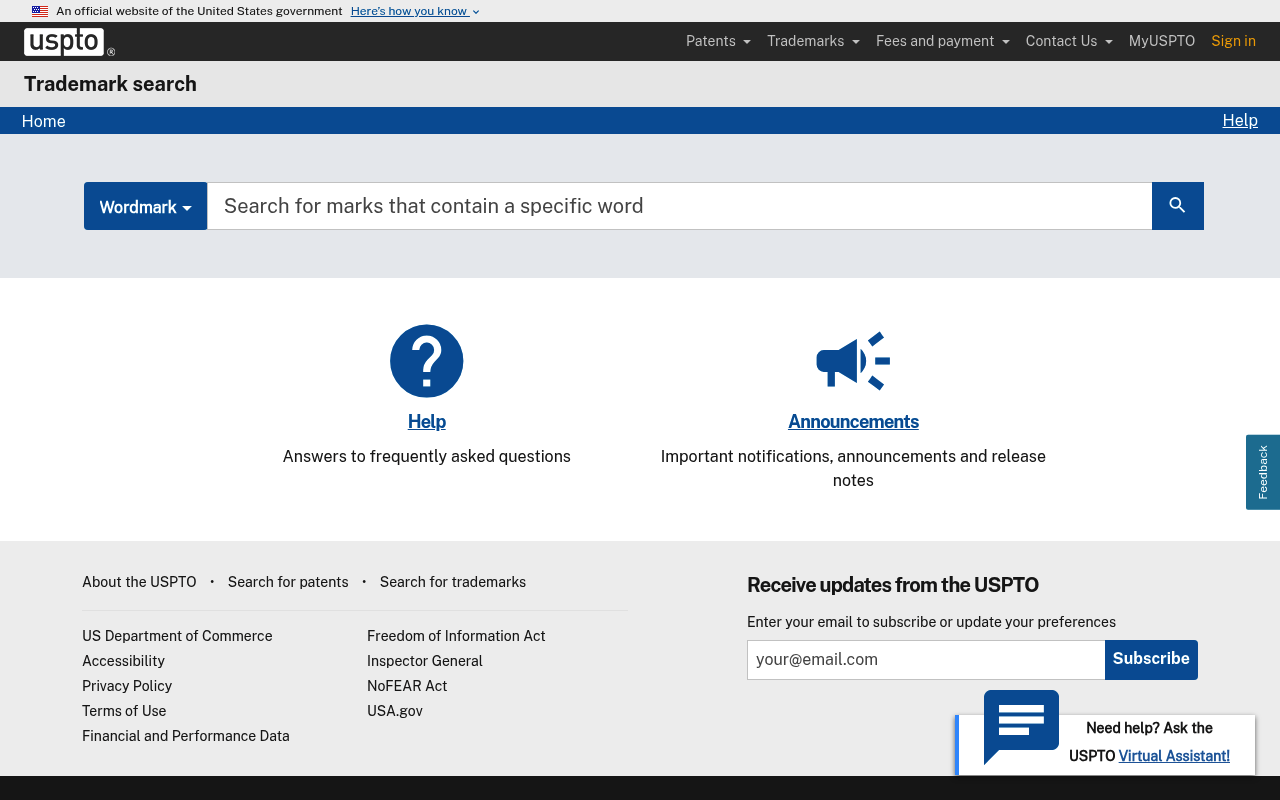
Task: Open the Feedback side tab
Action: pos(1263,472)
